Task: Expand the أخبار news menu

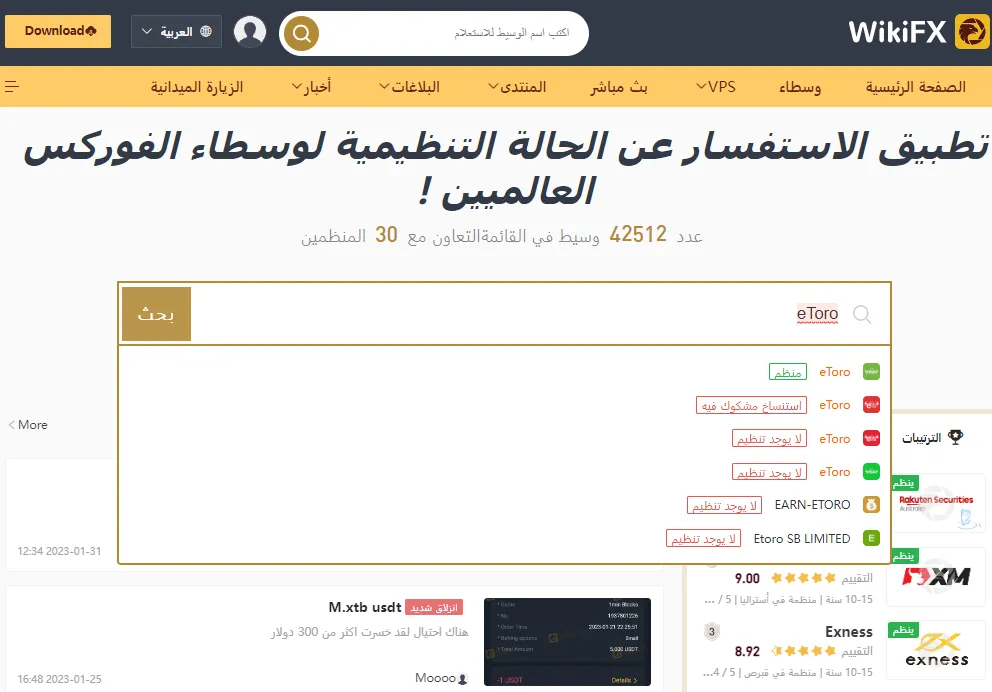Action: click(311, 87)
